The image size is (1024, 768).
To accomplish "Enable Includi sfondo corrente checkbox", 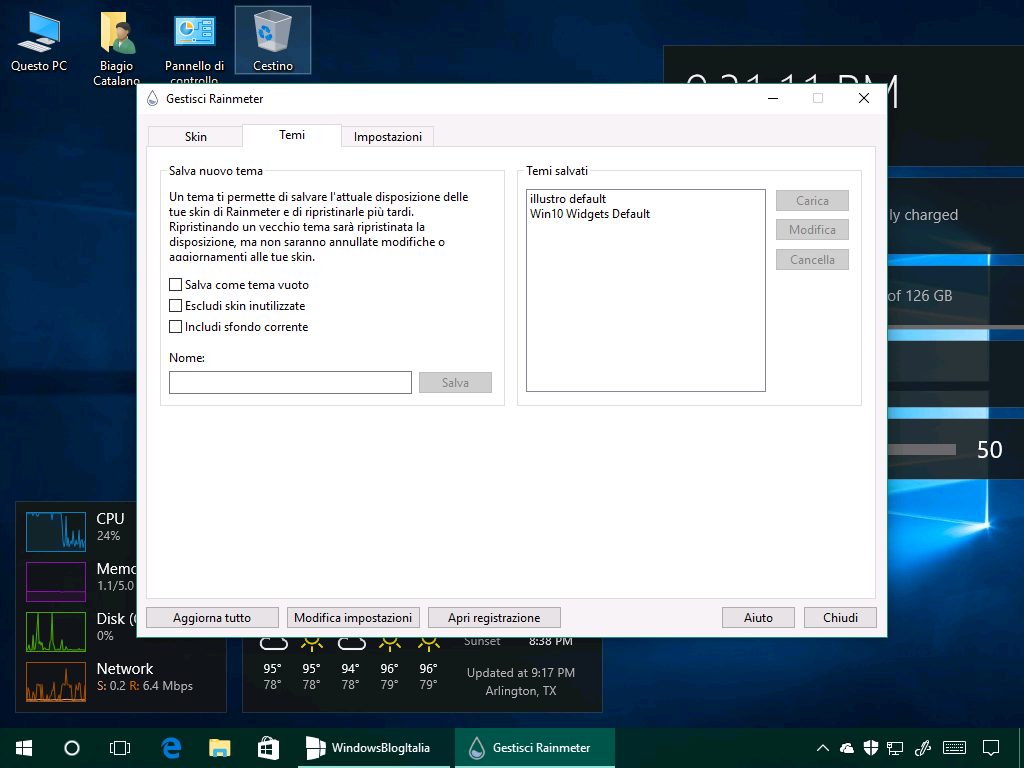I will (x=175, y=327).
